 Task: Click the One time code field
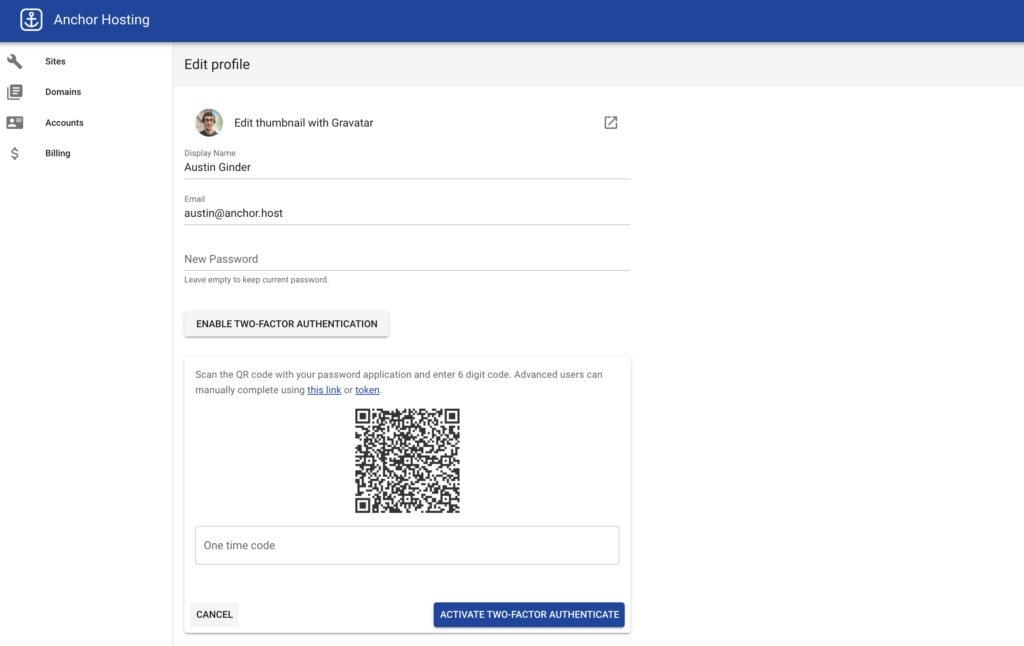tap(407, 545)
